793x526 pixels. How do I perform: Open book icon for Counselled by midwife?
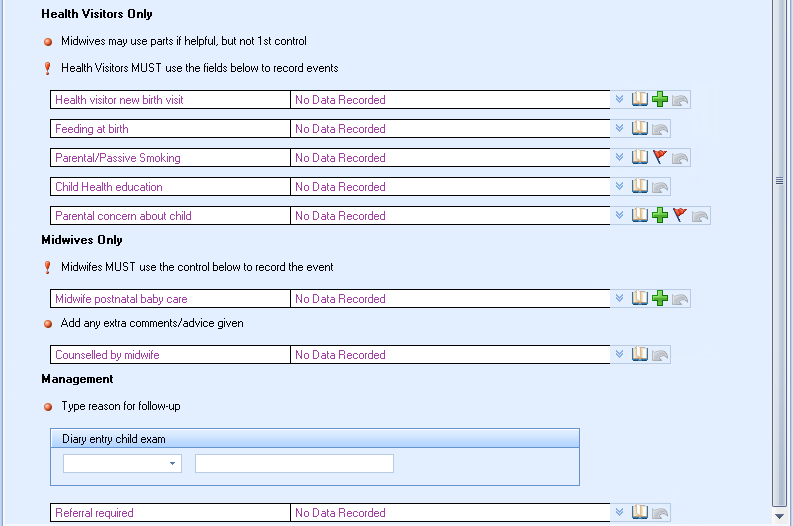(x=640, y=354)
